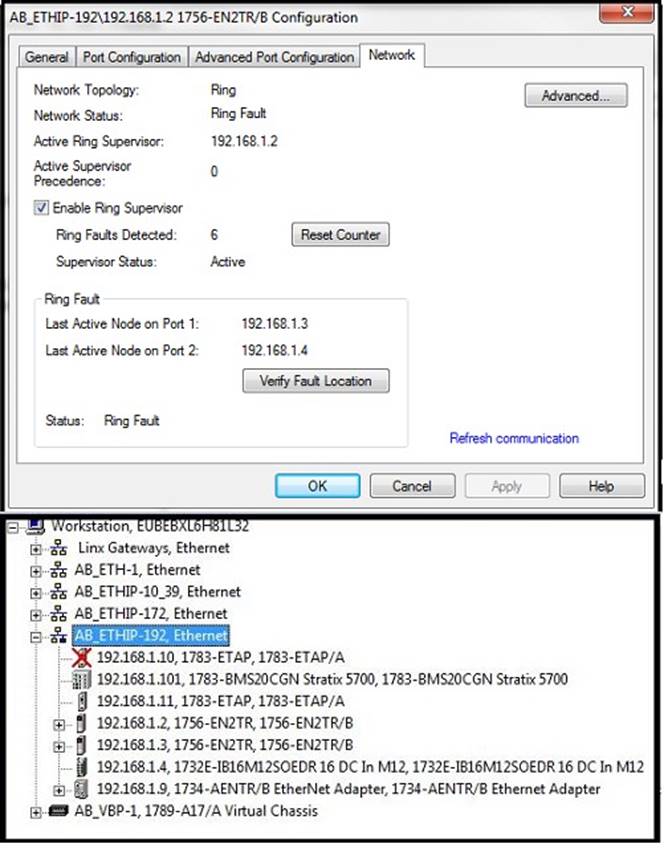Click the 192.168.1.3 EN2TR module icon

pyautogui.click(x=81, y=745)
